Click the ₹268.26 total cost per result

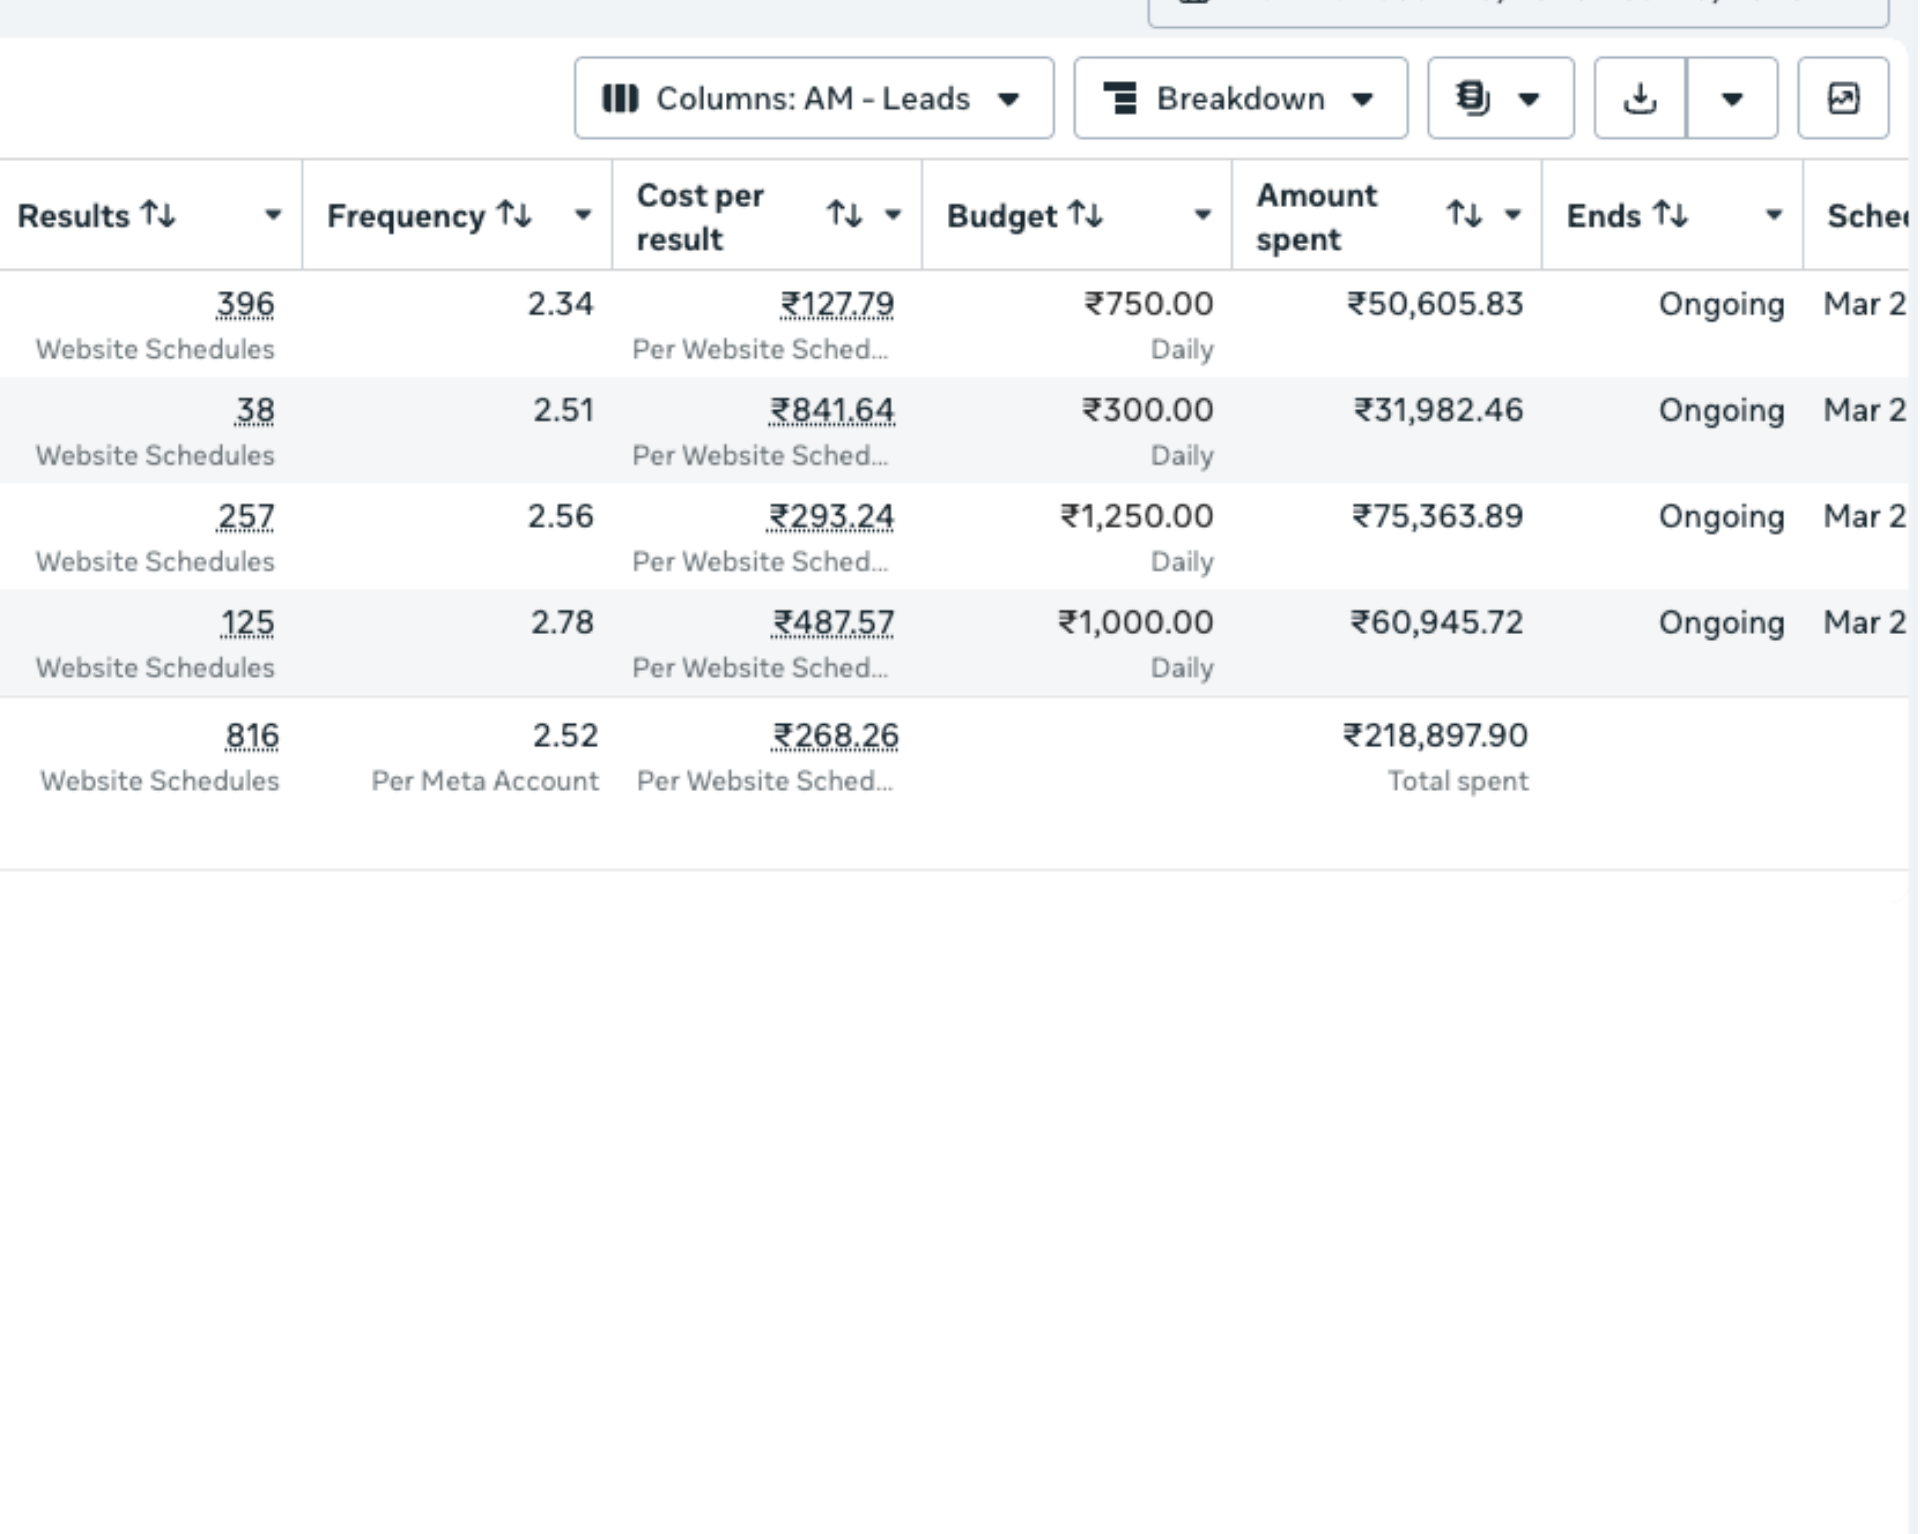tap(835, 736)
